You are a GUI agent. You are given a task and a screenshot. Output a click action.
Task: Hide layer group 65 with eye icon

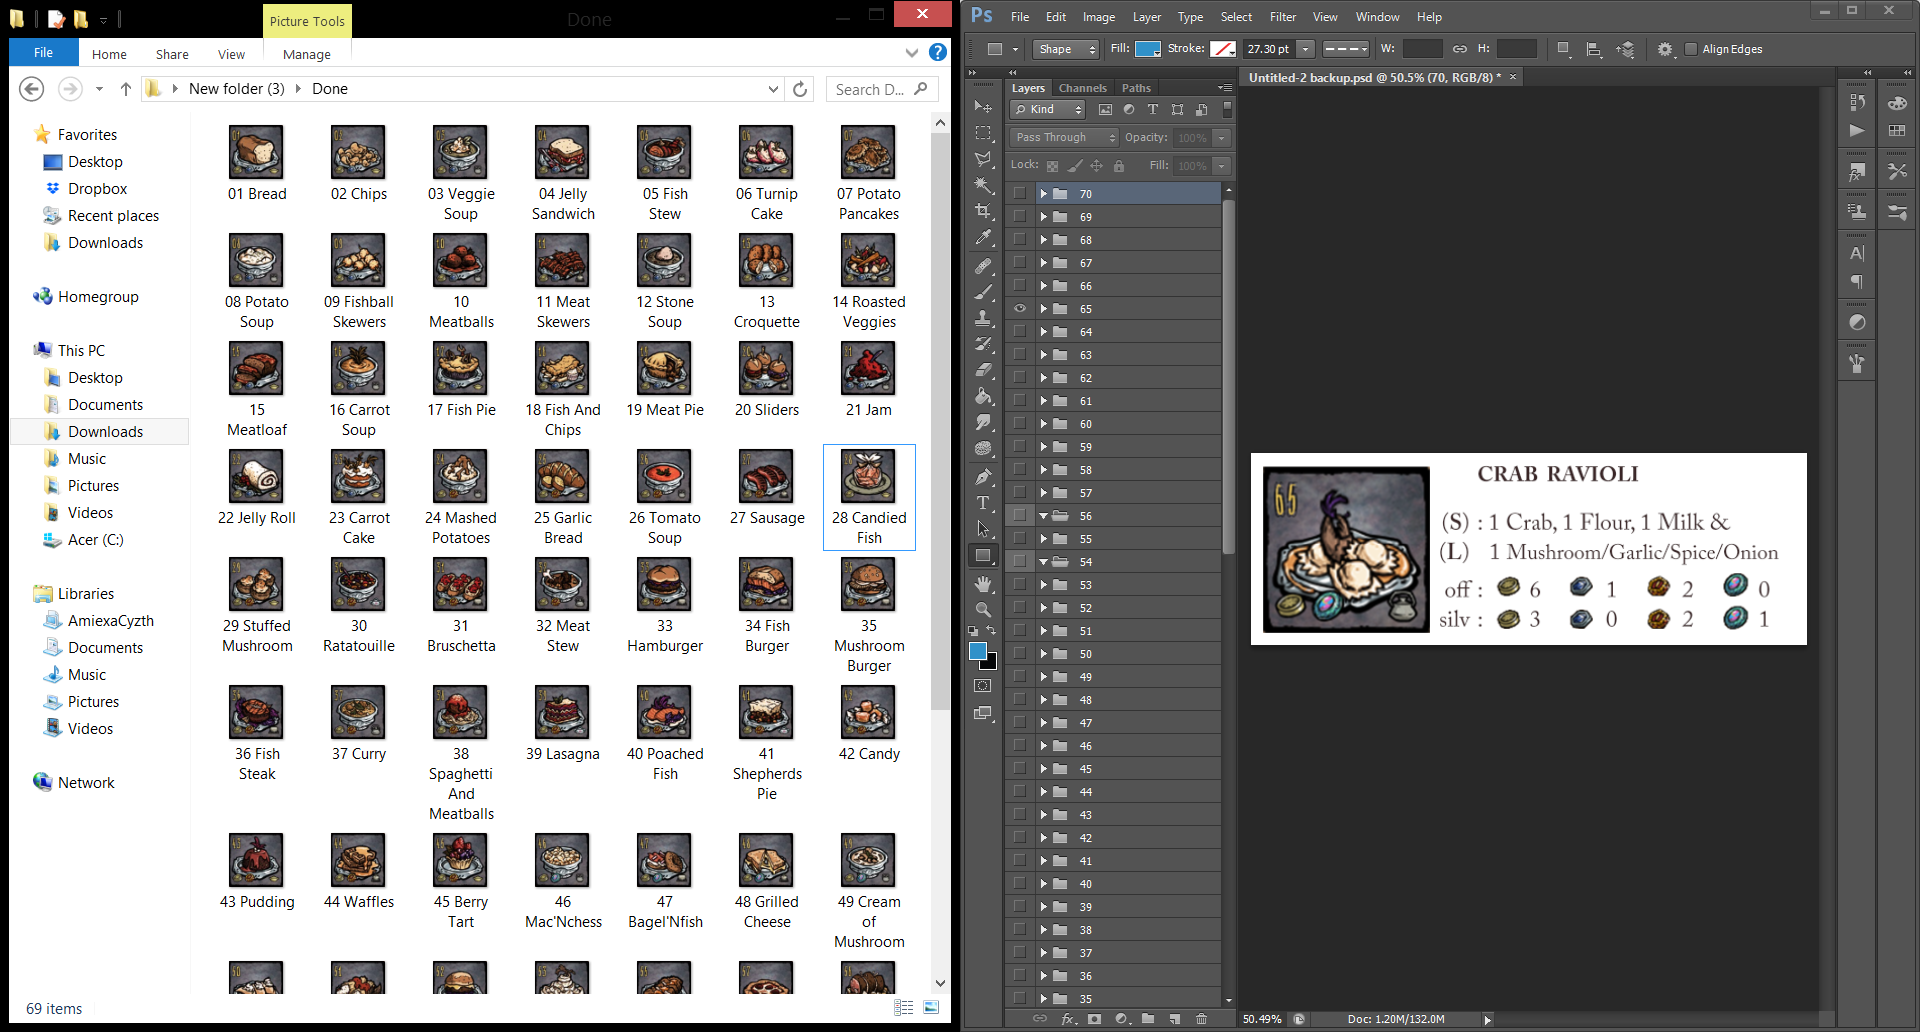pos(1019,309)
